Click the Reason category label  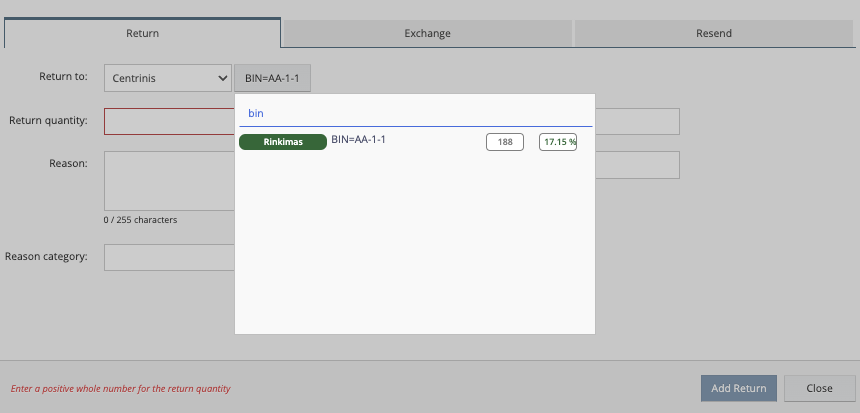46,256
